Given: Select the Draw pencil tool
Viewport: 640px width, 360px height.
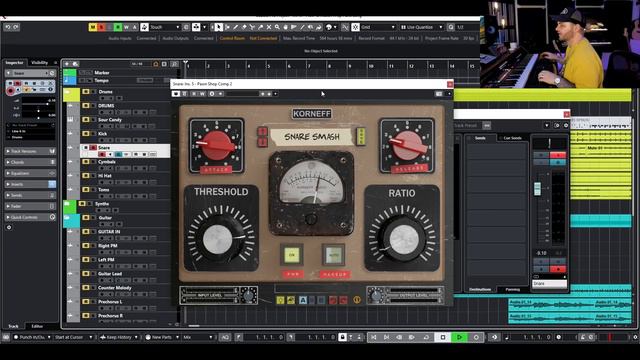Looking at the screenshot, I should pos(236,27).
